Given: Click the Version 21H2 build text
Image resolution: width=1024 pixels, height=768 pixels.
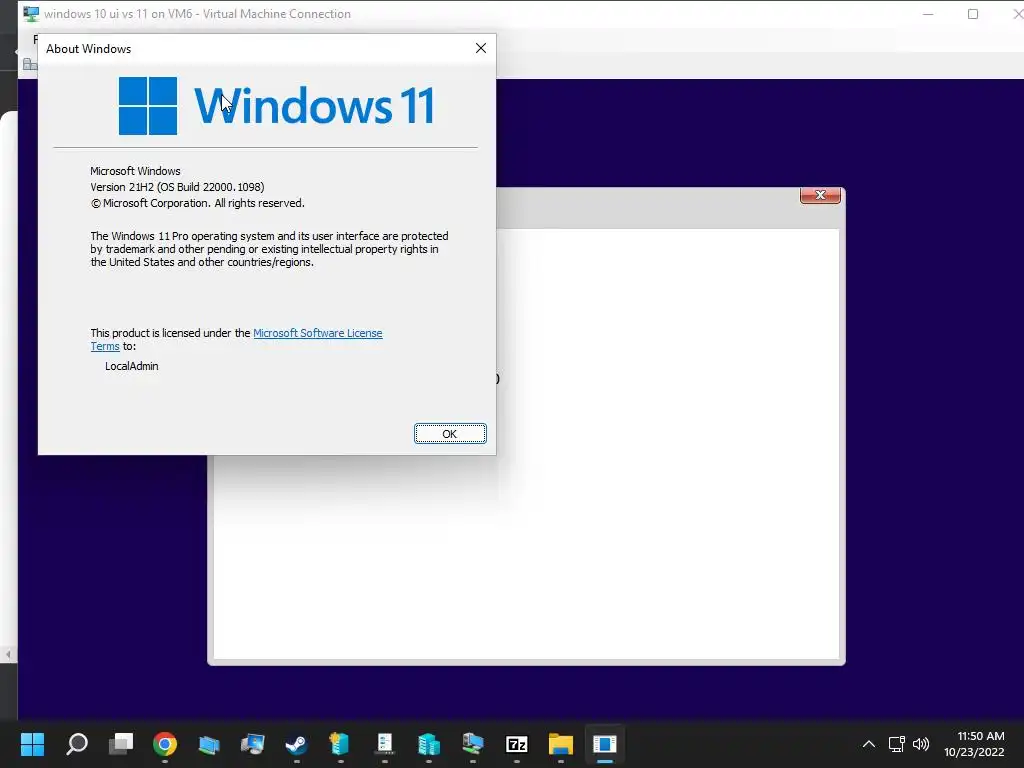Looking at the screenshot, I should click(177, 187).
